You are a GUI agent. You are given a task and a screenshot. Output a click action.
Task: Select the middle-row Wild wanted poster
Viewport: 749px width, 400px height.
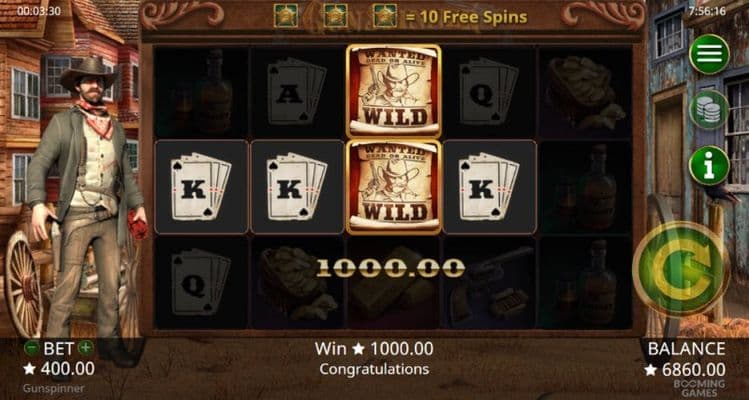(x=393, y=187)
